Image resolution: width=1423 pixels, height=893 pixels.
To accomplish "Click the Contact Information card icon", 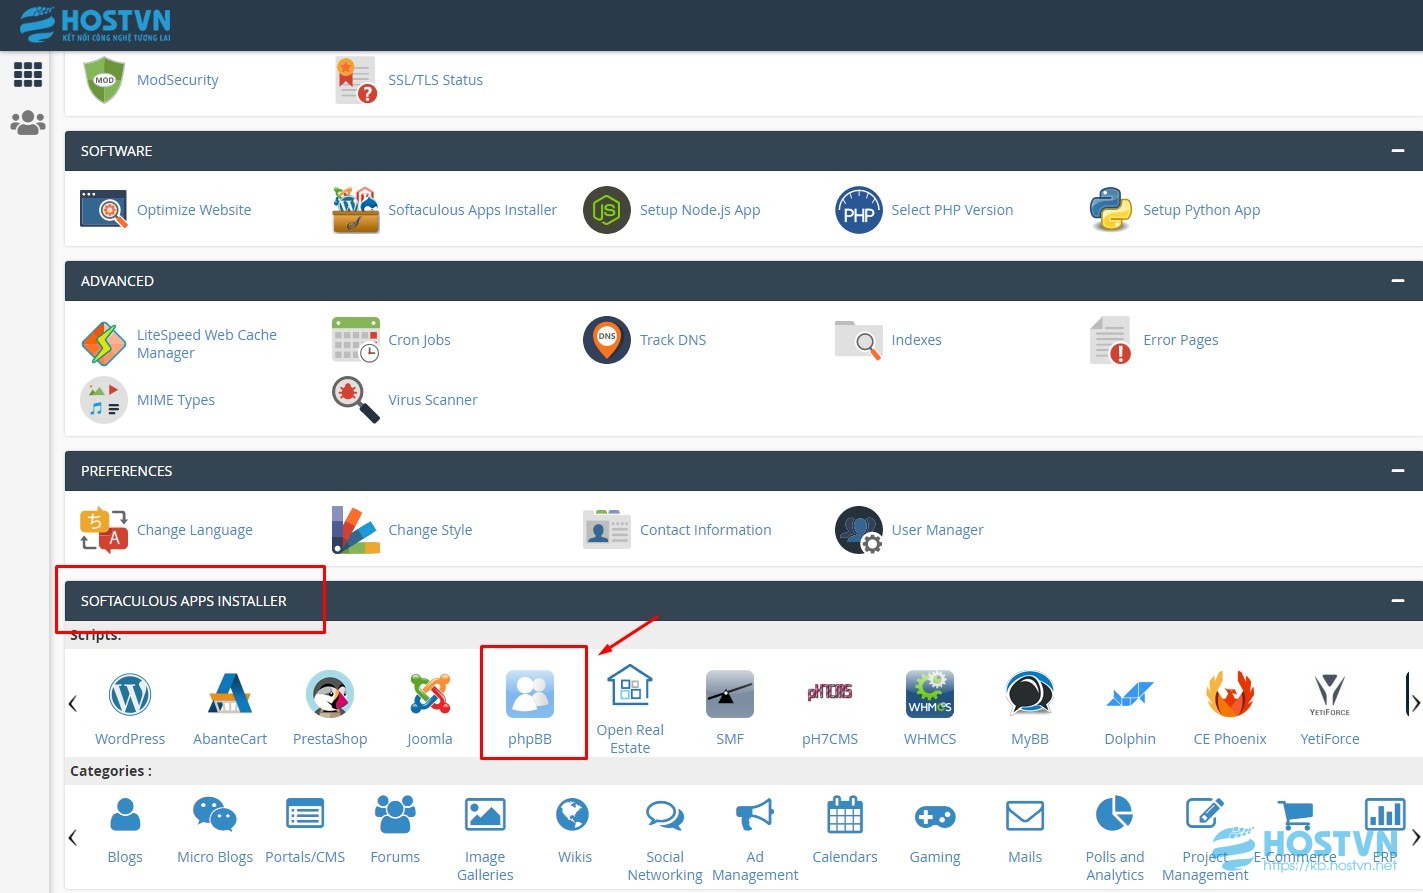I will 607,530.
